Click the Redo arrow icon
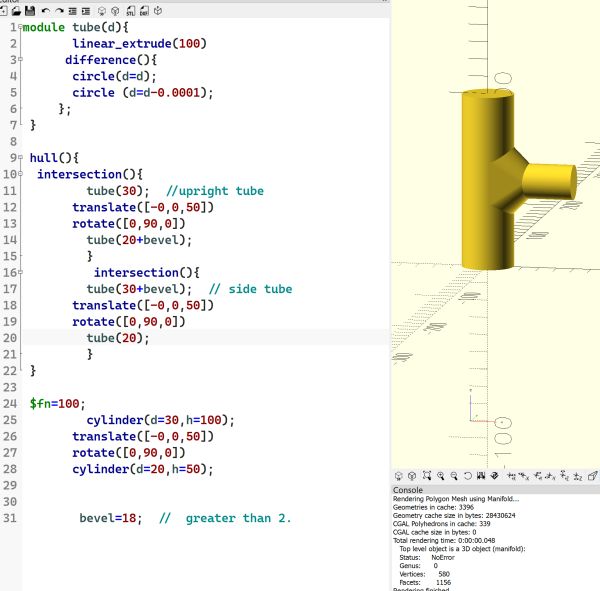Viewport: 600px width, 591px height. click(x=58, y=10)
